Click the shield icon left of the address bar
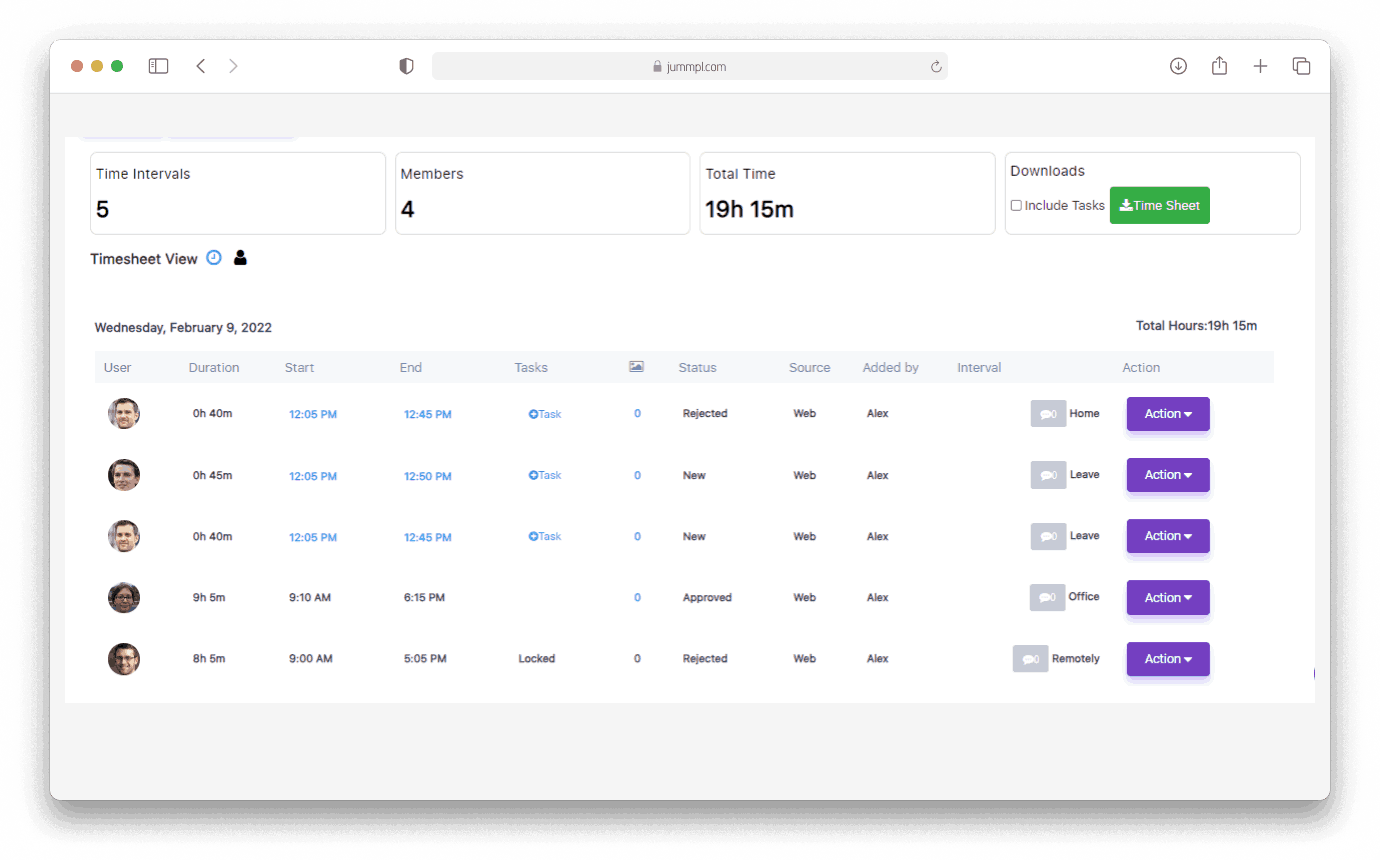The height and width of the screenshot is (860, 1380). click(406, 65)
